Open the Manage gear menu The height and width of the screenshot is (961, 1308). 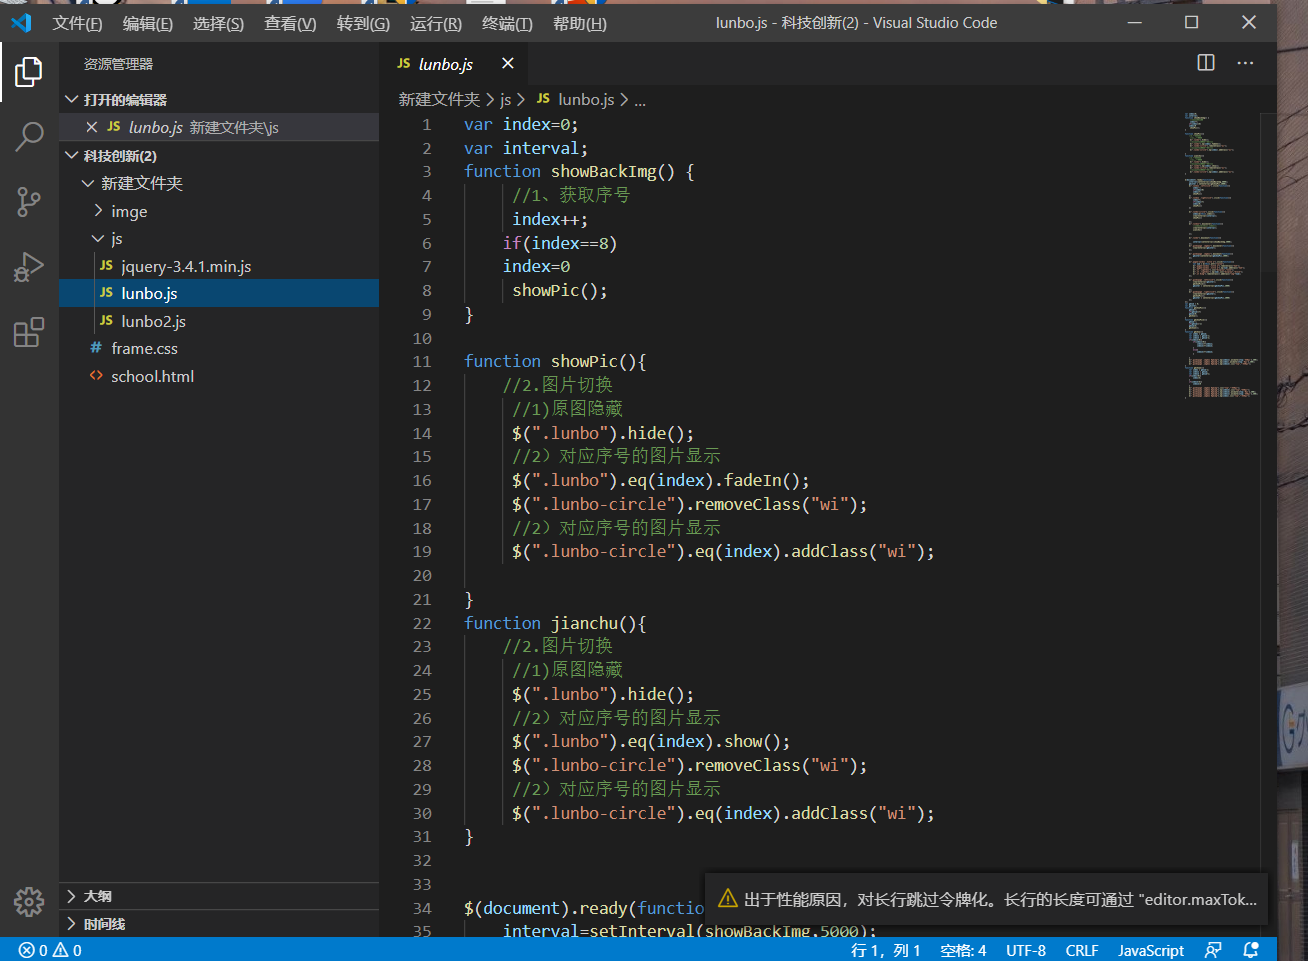29,901
